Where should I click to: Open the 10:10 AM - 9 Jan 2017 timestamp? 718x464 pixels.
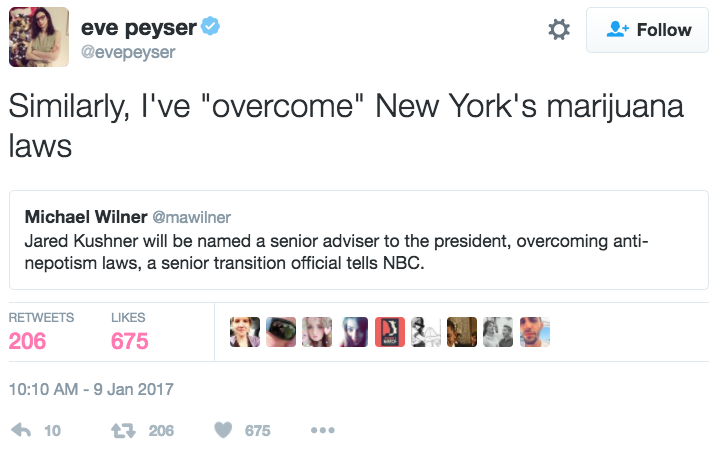pos(91,388)
